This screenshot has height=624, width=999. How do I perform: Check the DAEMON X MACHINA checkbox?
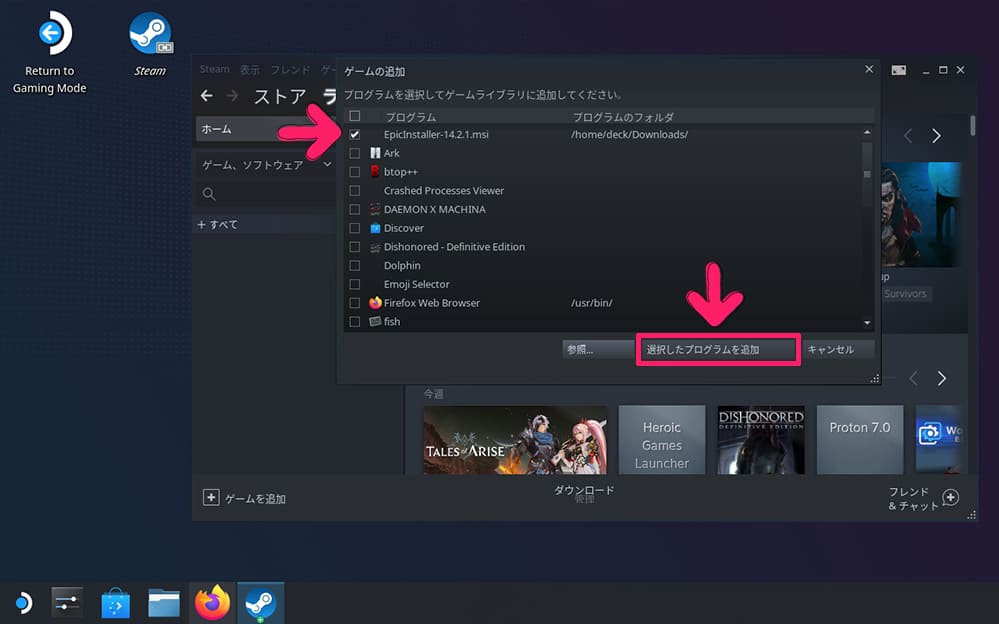pos(355,209)
